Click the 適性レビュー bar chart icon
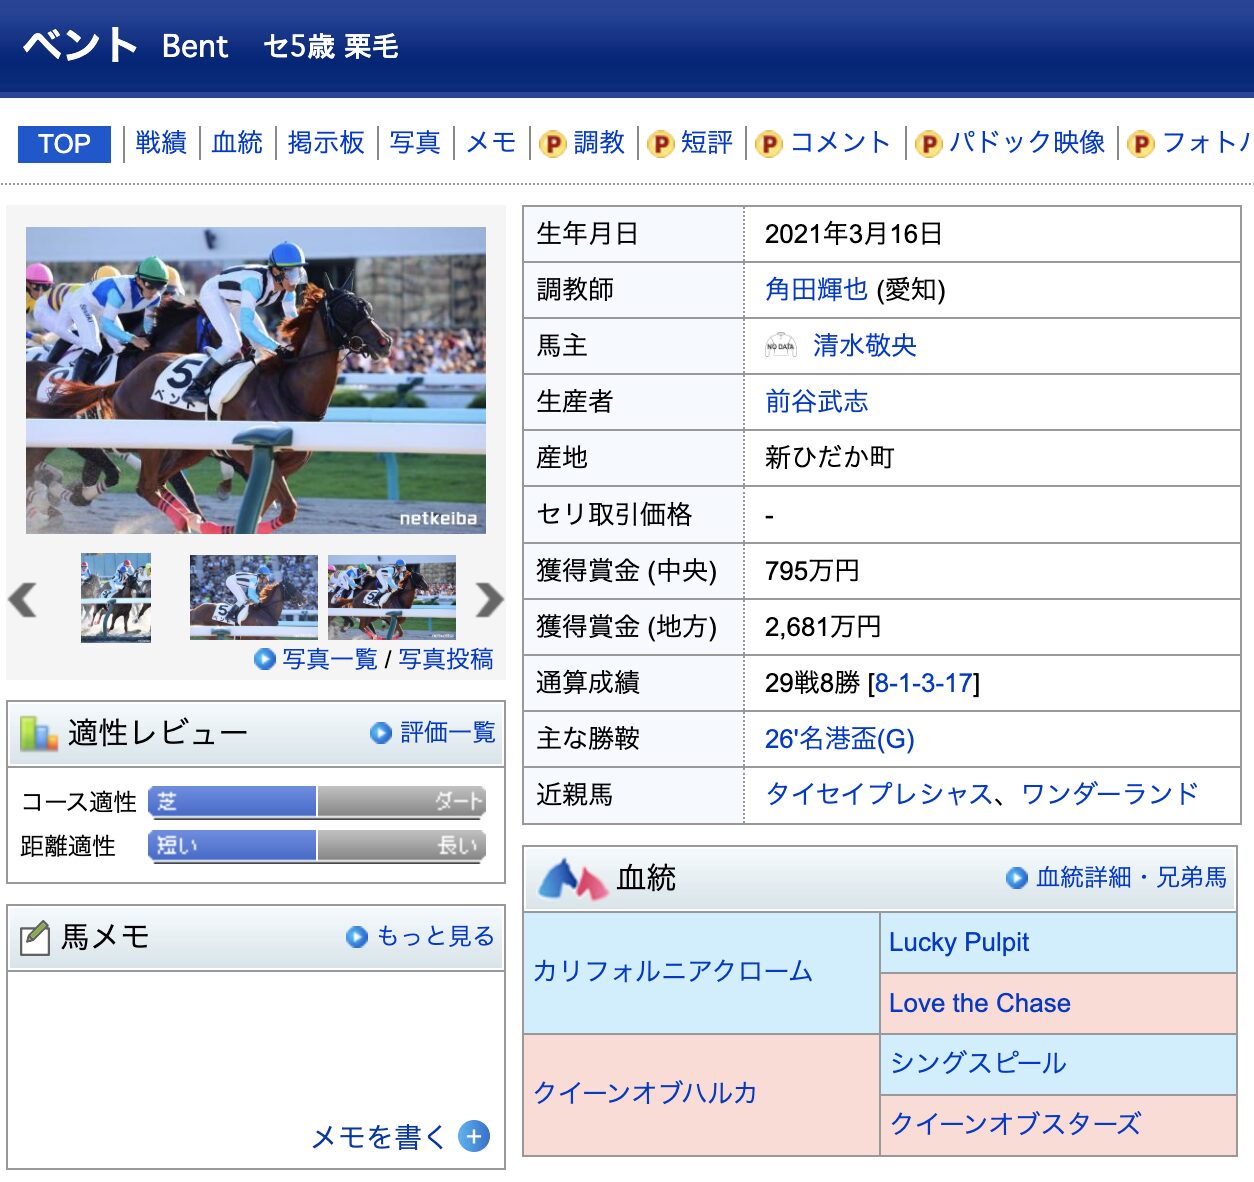The width and height of the screenshot is (1254, 1182). (38, 733)
